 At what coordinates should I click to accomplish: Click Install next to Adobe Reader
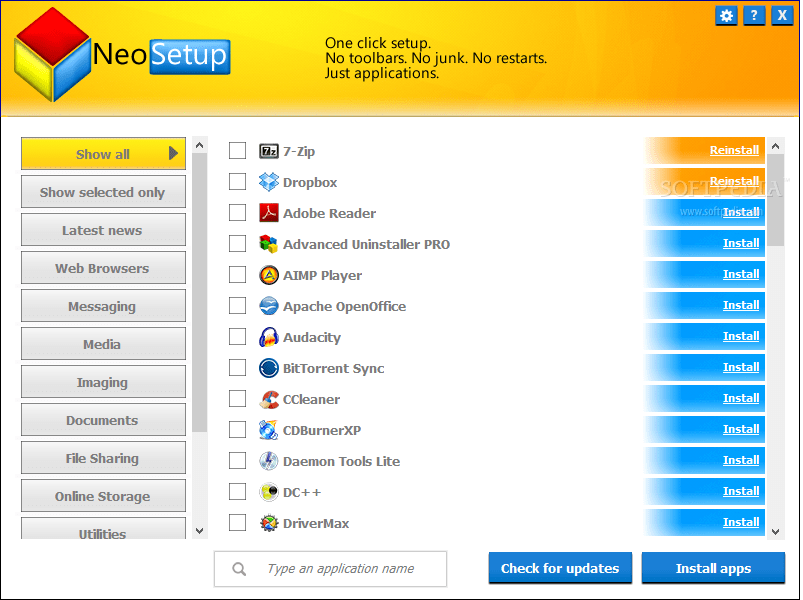(740, 211)
